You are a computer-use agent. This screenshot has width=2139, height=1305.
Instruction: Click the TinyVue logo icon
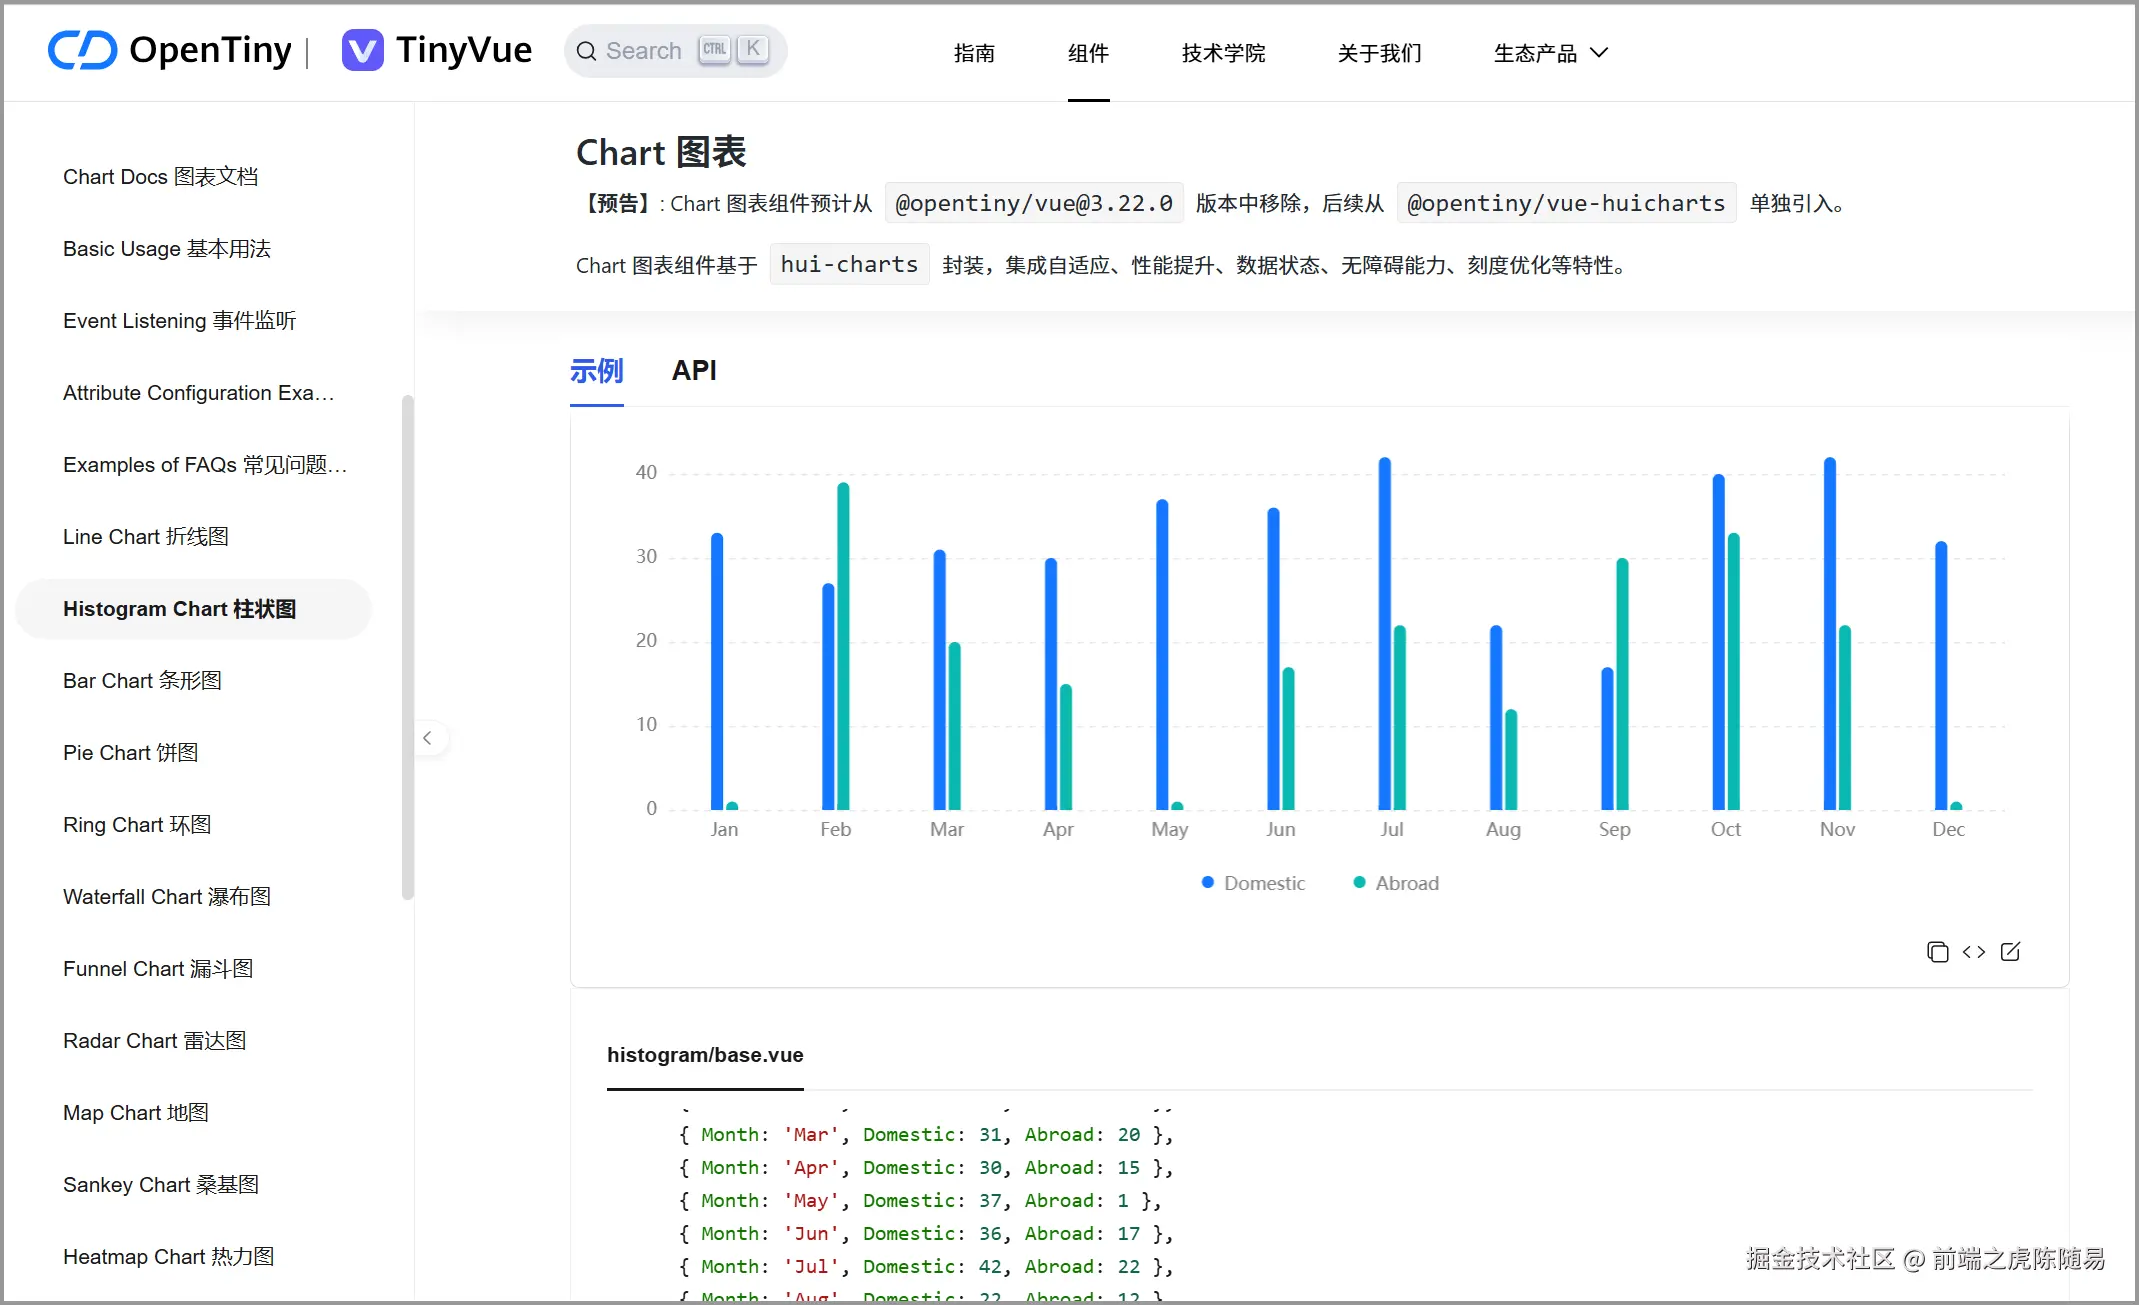(362, 50)
